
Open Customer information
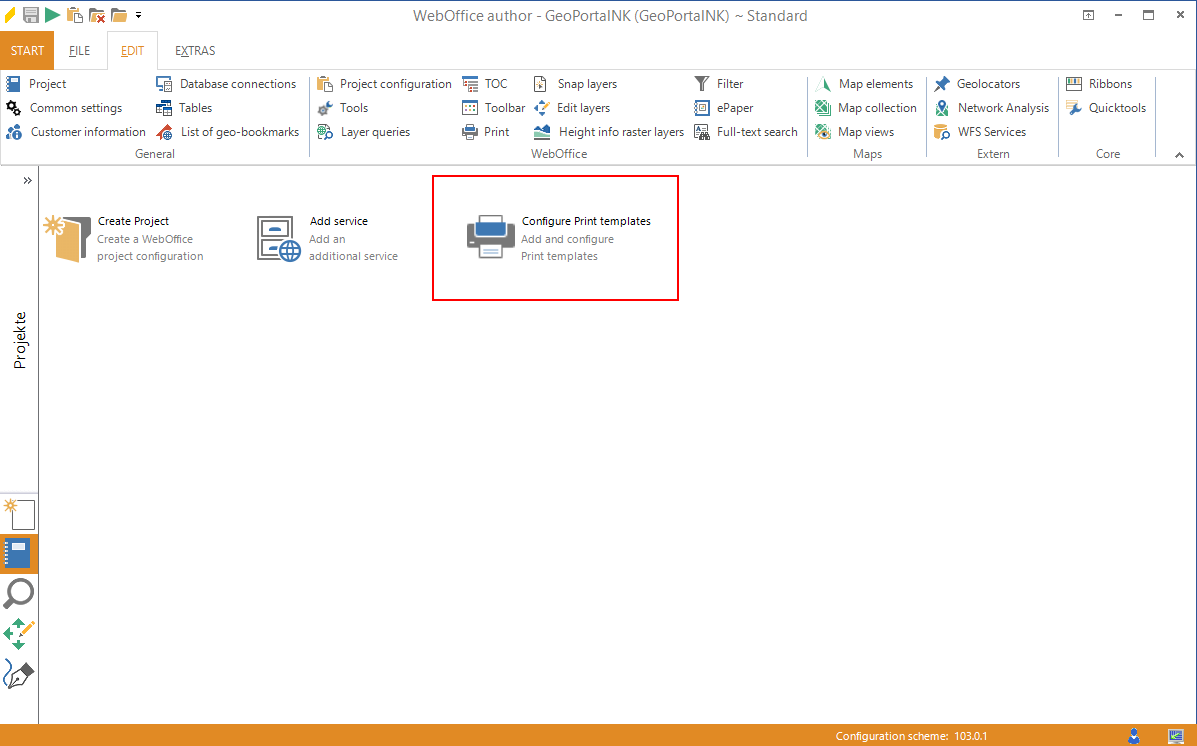pyautogui.click(x=76, y=132)
